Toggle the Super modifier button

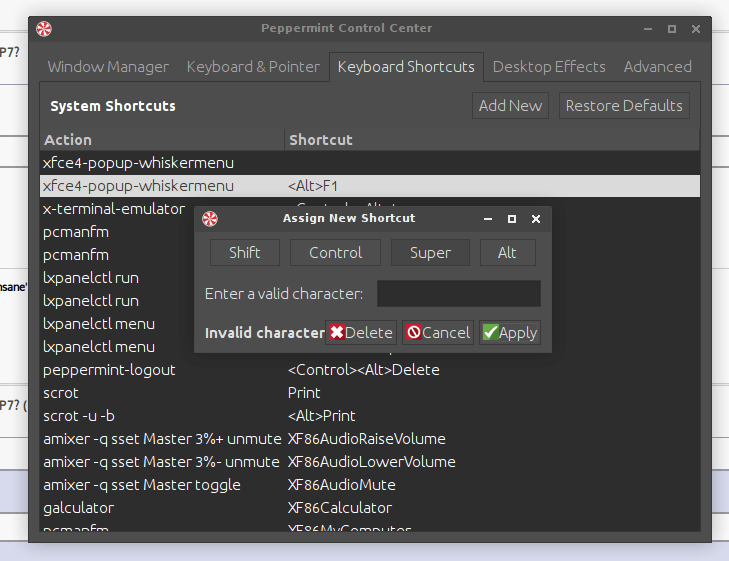(x=430, y=252)
